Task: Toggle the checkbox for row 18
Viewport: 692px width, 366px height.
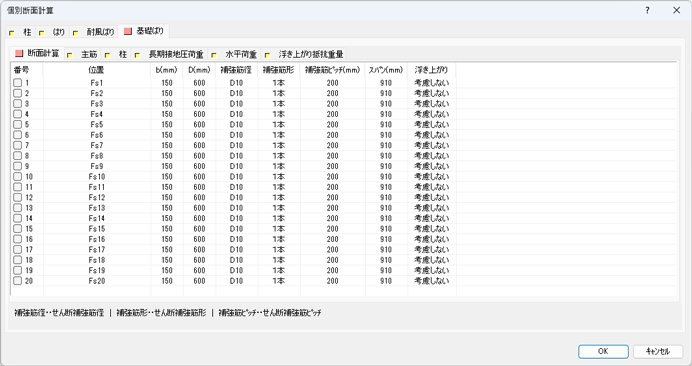Action: pos(17,260)
